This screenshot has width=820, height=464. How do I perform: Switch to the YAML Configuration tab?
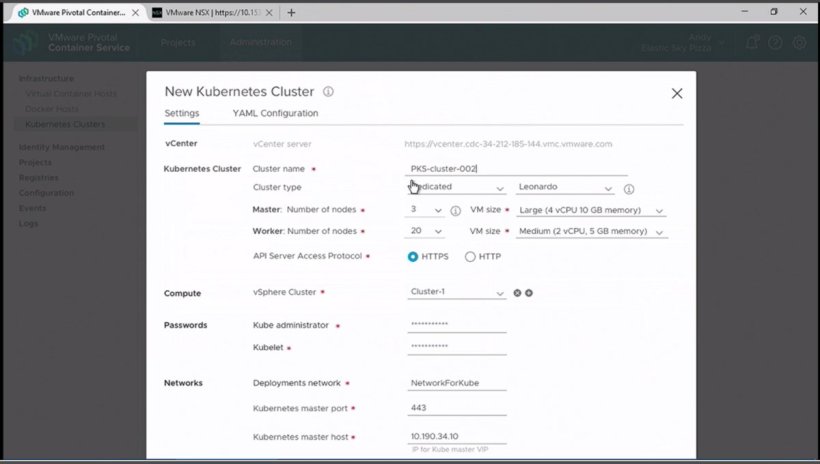(x=275, y=114)
